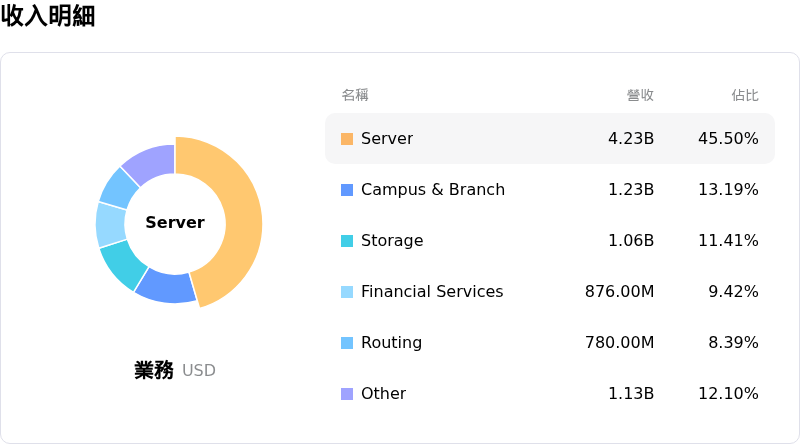Click the Server label in donut center
Screen dimensions: 800x444
[x=175, y=223]
